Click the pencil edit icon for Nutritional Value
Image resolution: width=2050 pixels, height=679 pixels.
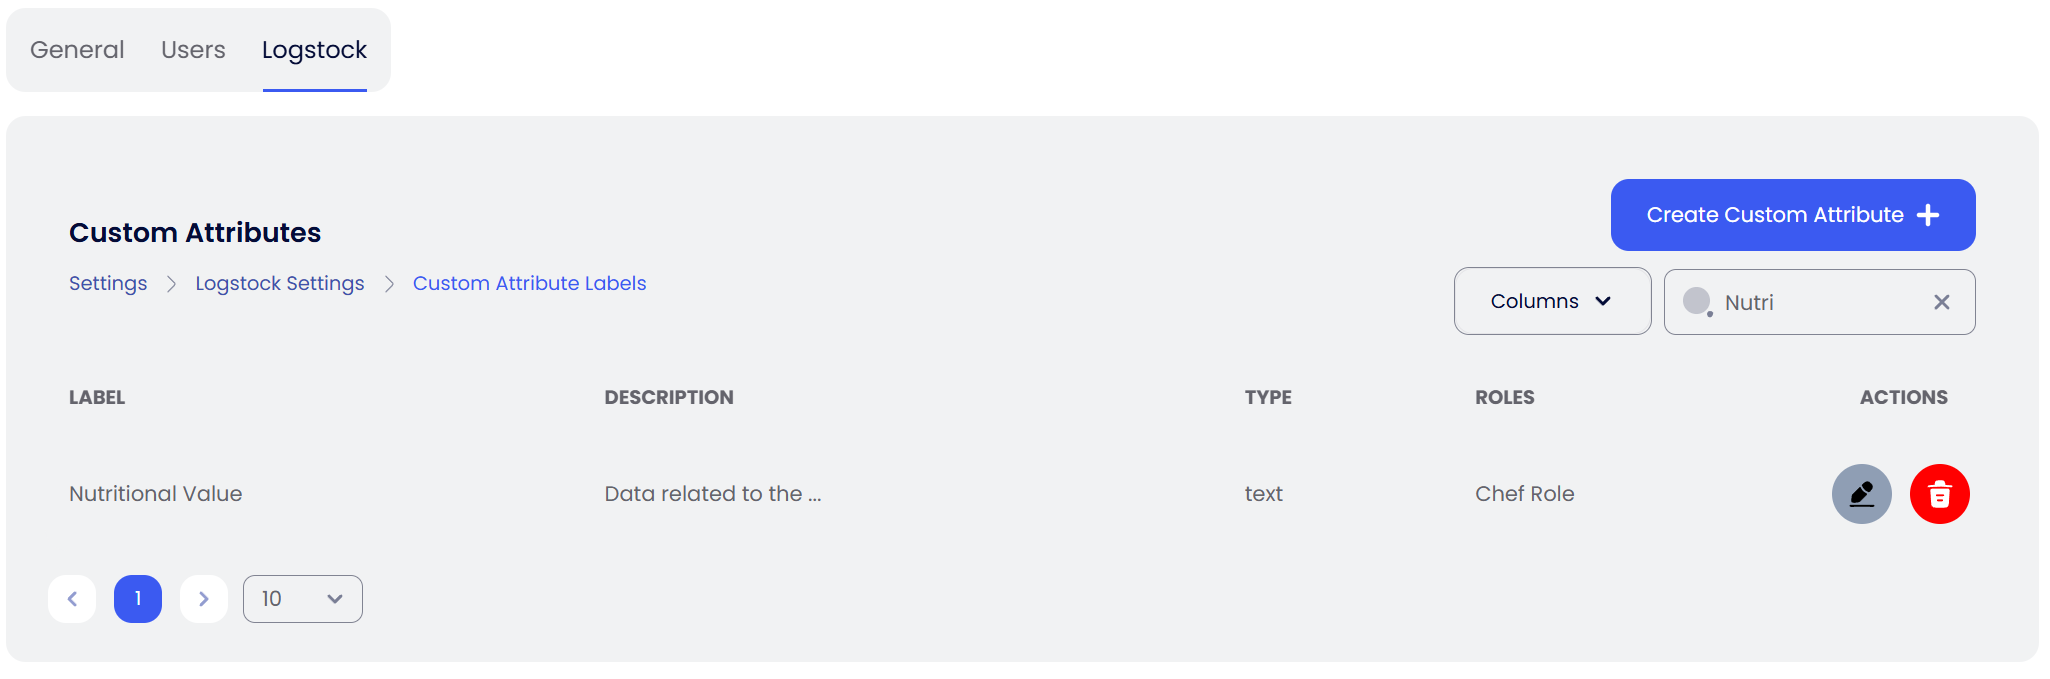[x=1861, y=494]
